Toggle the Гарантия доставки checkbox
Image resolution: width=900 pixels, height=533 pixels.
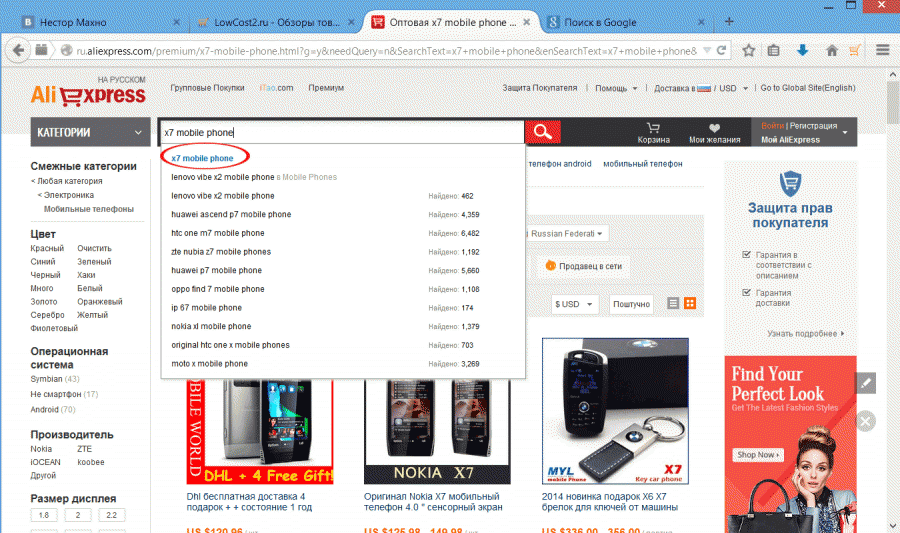[x=746, y=292]
